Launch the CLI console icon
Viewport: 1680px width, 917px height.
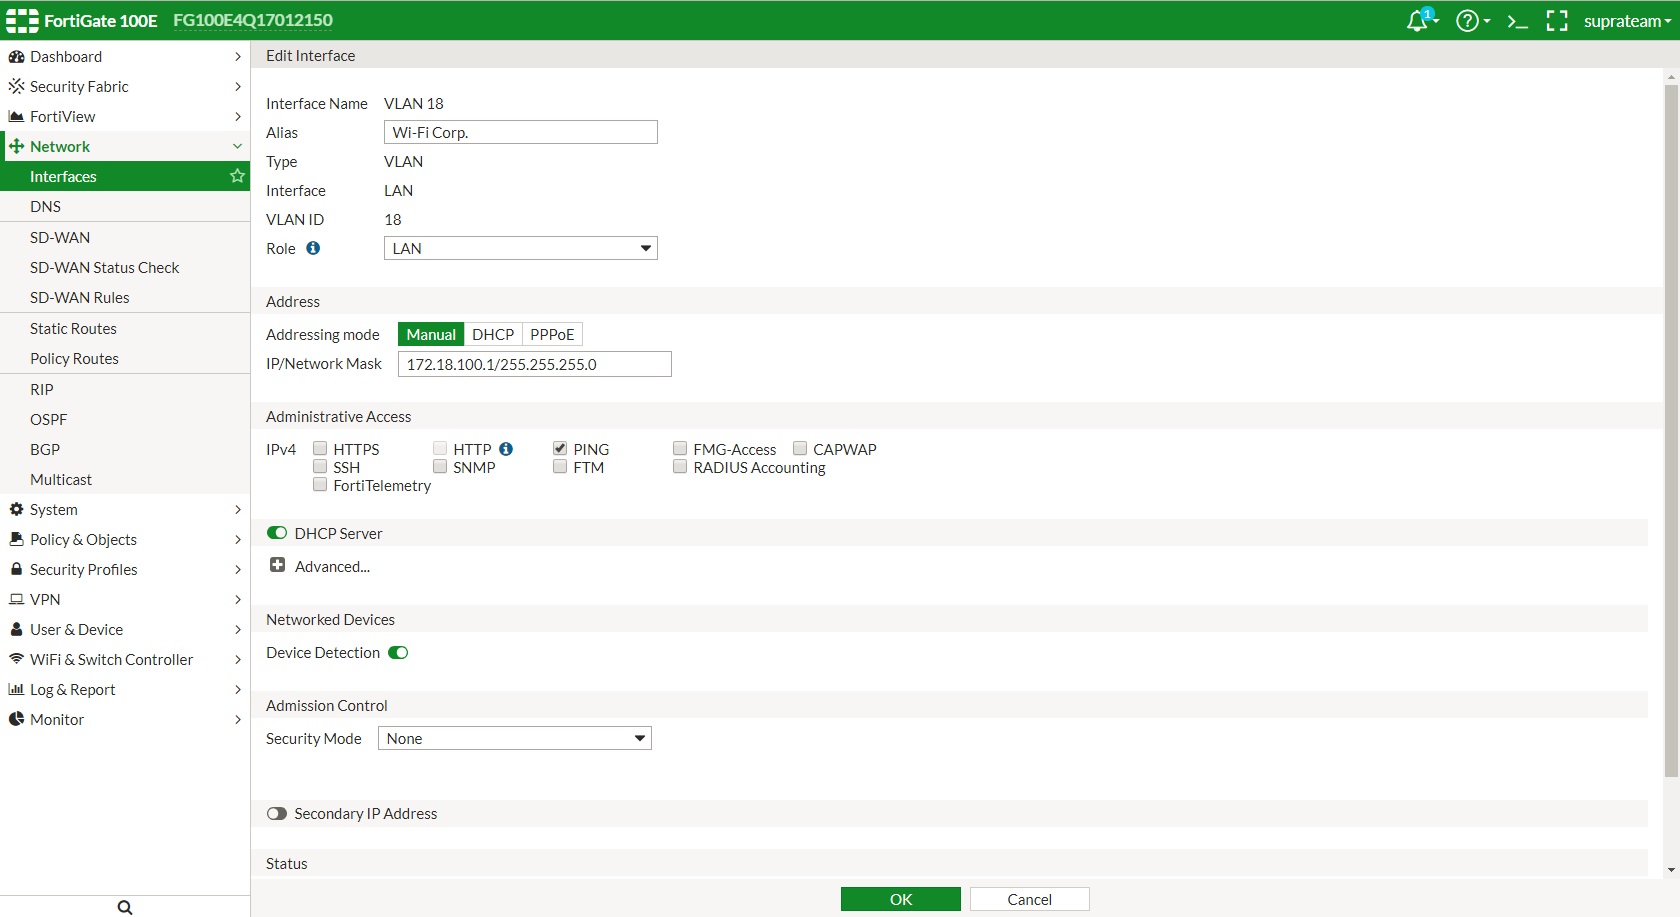[x=1517, y=21]
